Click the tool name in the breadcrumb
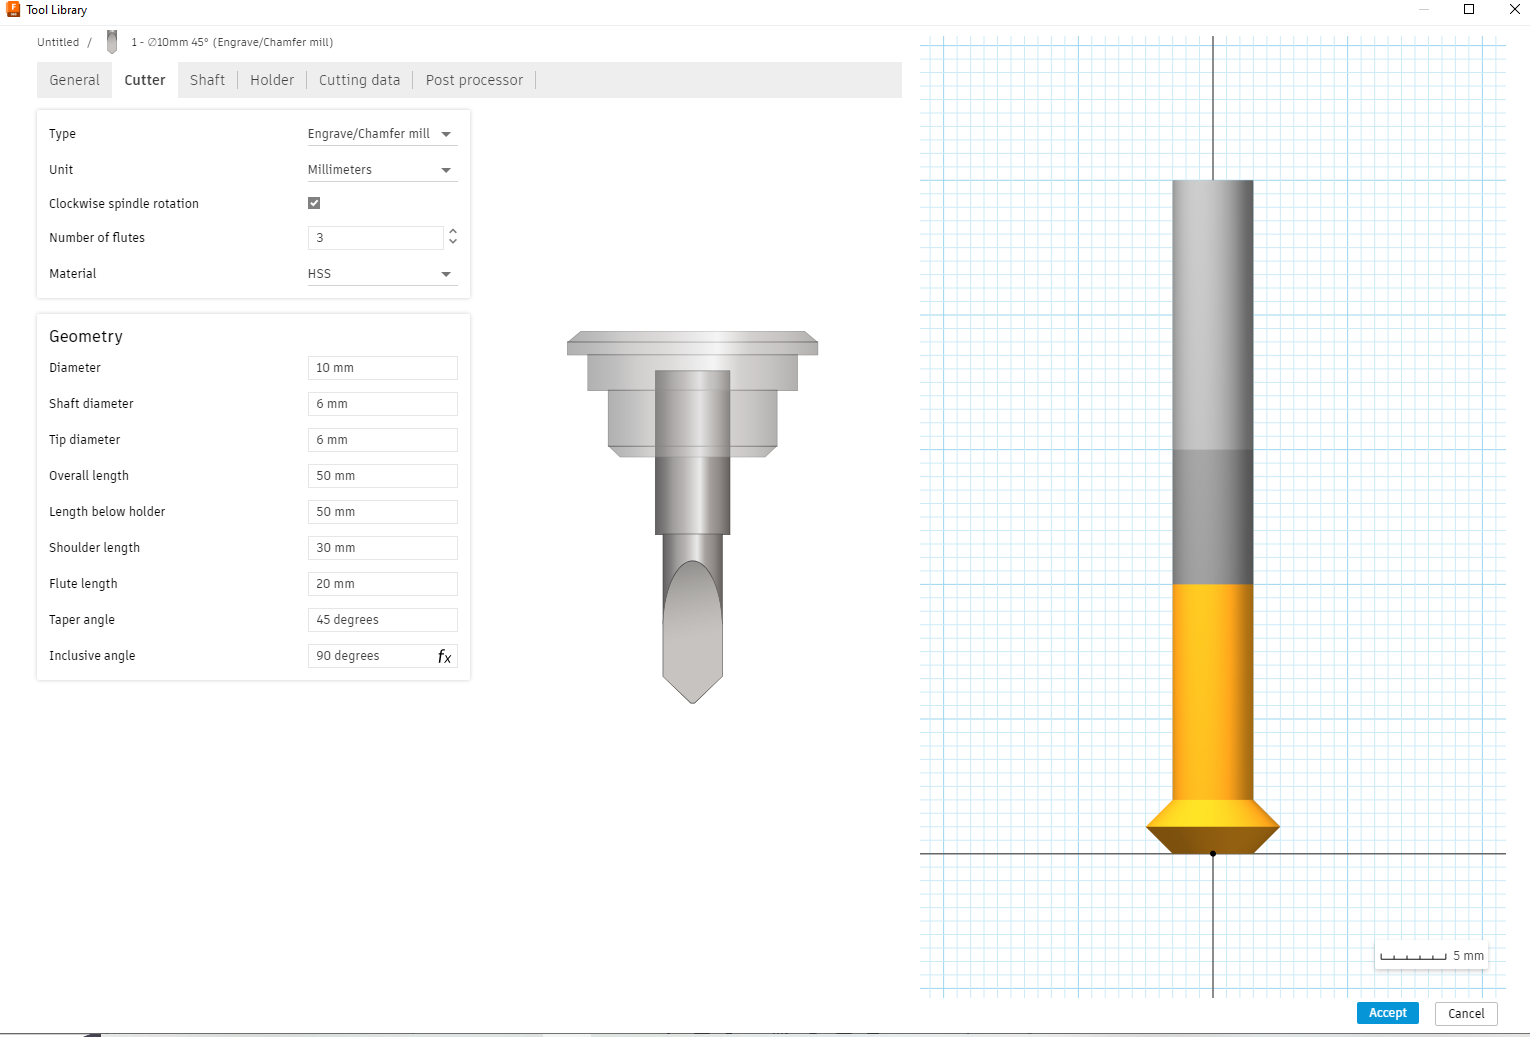1530x1037 pixels. point(232,42)
